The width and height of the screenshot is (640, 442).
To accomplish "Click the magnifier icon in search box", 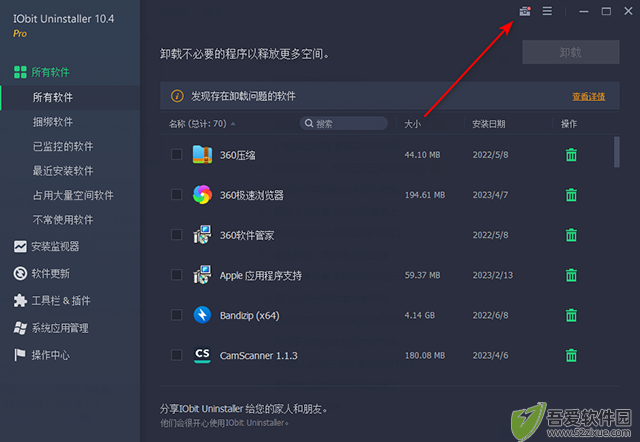I will [x=309, y=123].
